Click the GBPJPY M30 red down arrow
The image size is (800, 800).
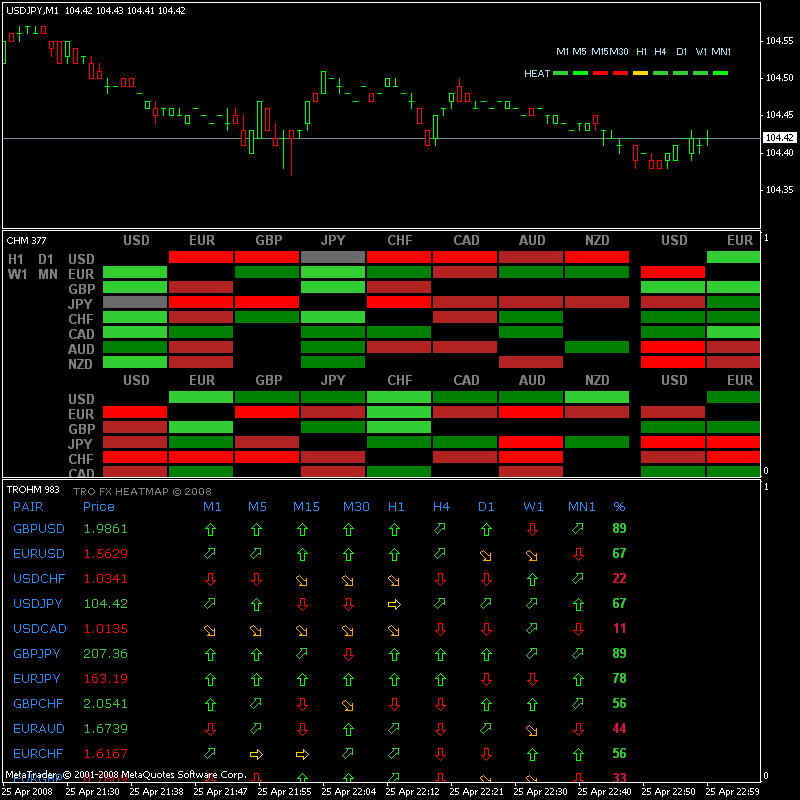pyautogui.click(x=348, y=654)
